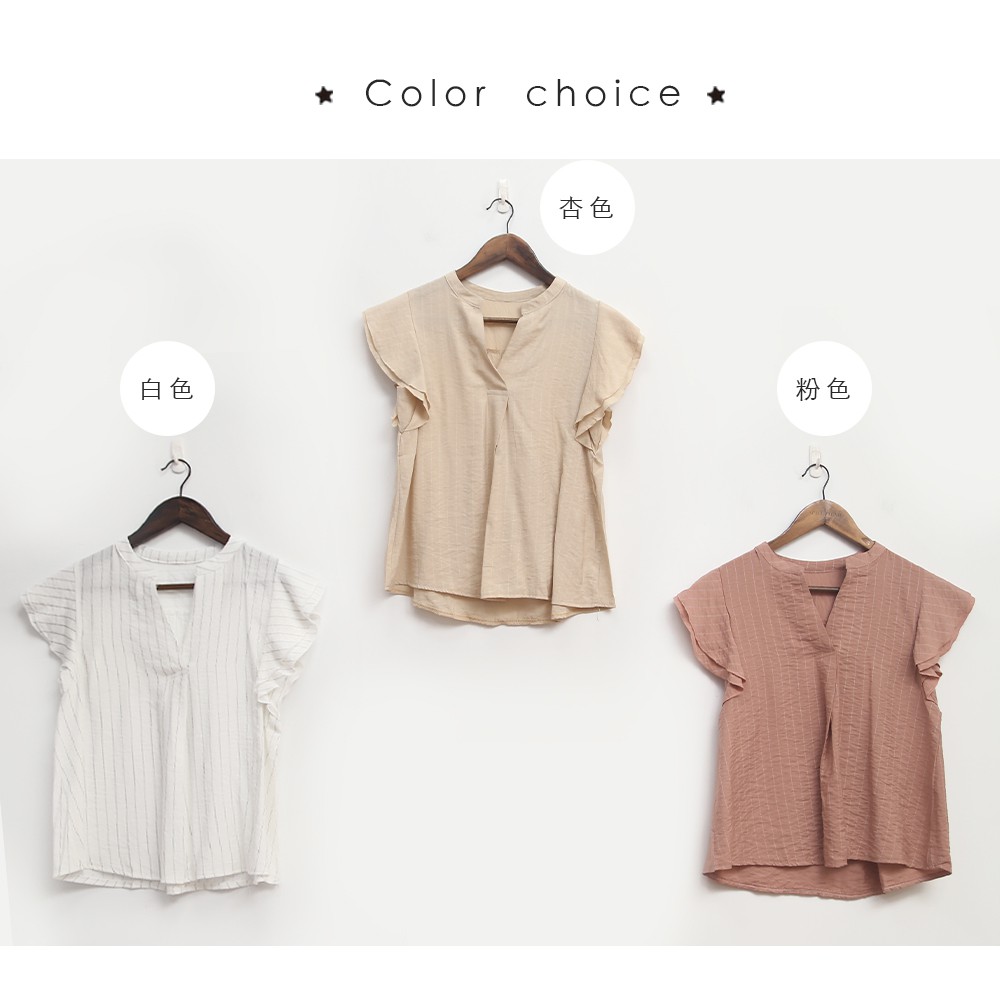Click the 粉色 pink color label circle
This screenshot has width=1000, height=1000.
823,388
